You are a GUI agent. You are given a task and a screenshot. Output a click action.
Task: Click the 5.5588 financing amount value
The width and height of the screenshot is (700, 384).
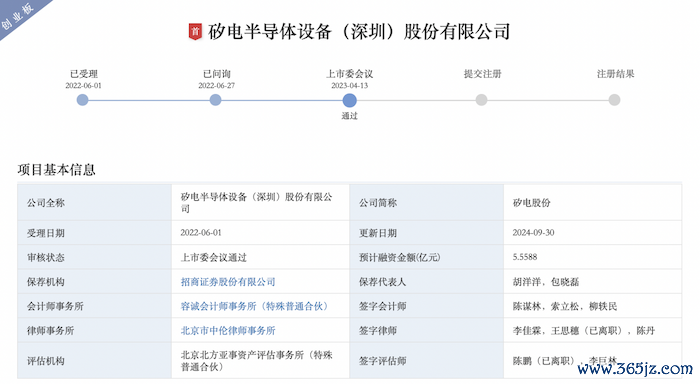[x=525, y=257]
